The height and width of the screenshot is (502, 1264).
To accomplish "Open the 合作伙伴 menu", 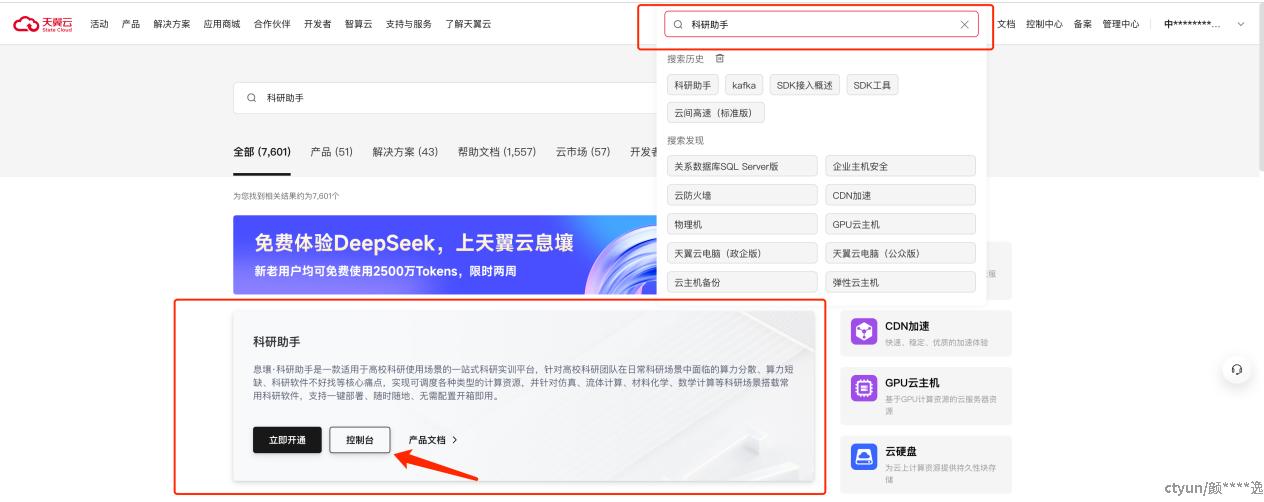I will click(x=272, y=24).
